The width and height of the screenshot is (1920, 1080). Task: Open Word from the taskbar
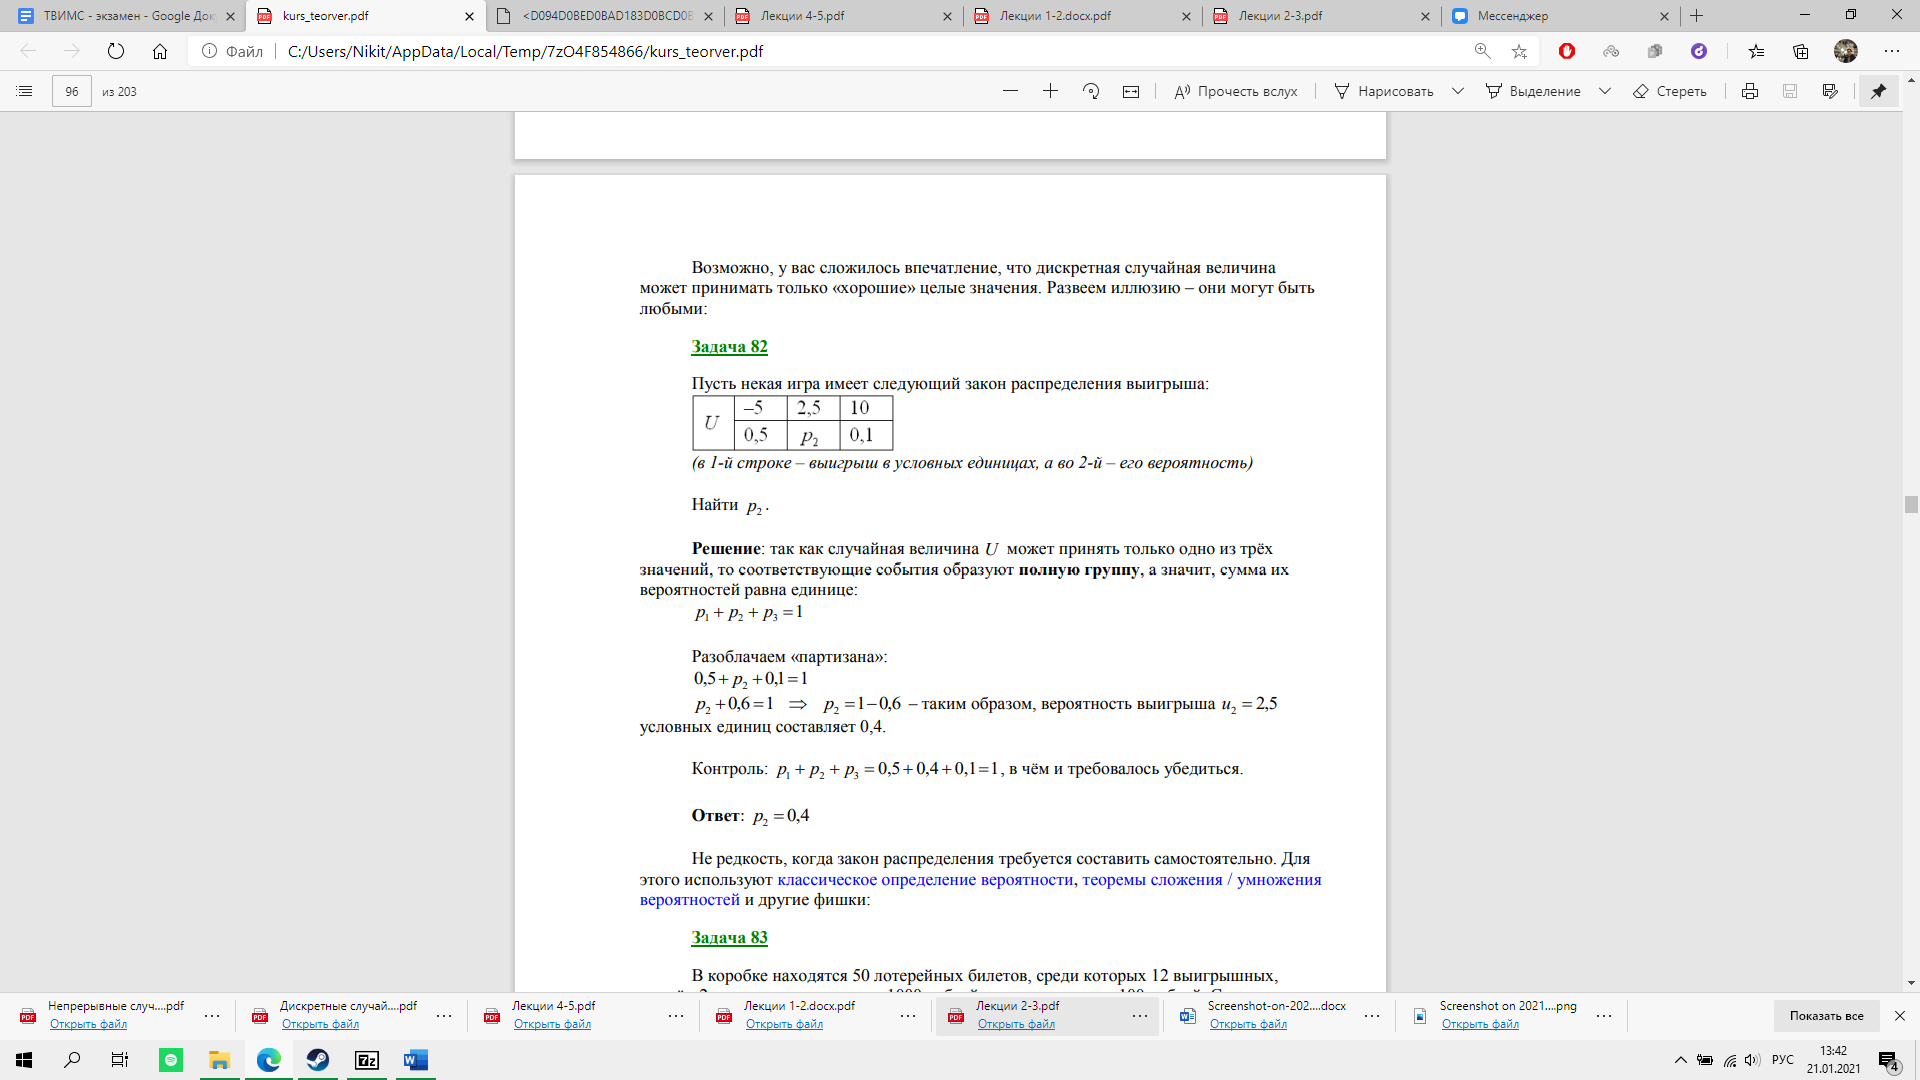416,1060
